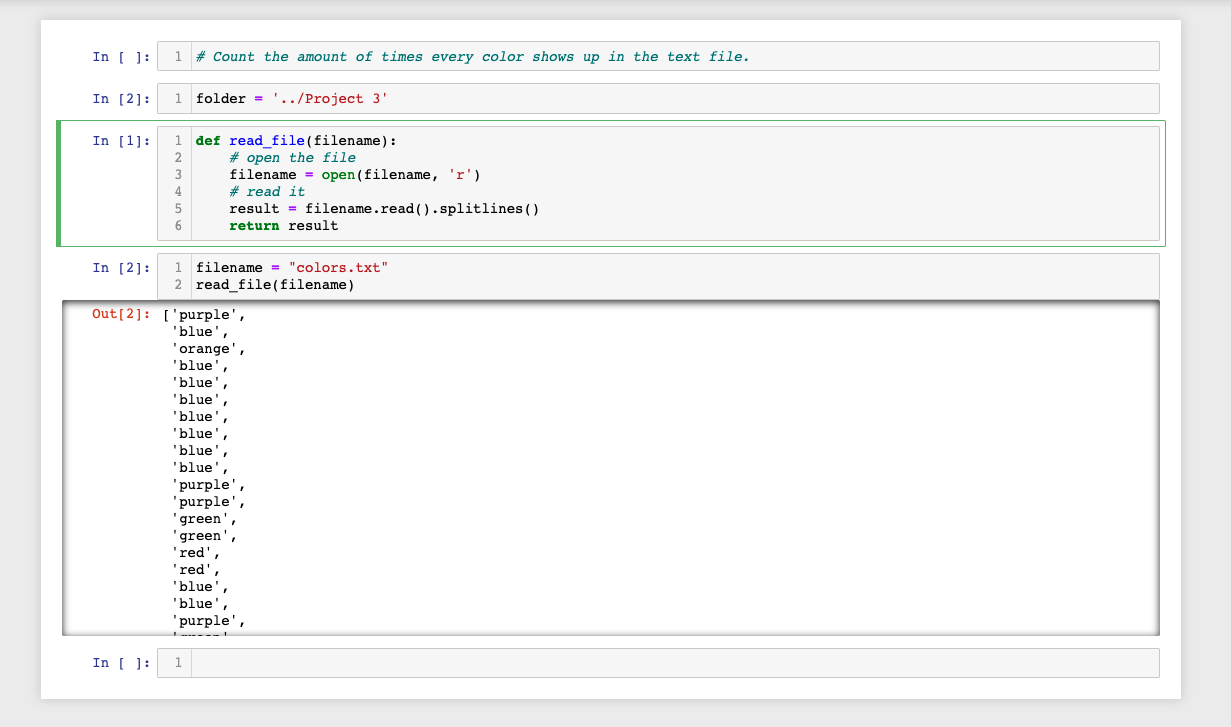The image size is (1231, 727).
Task: Select the read_file(filename) call line
Action: pos(273,284)
